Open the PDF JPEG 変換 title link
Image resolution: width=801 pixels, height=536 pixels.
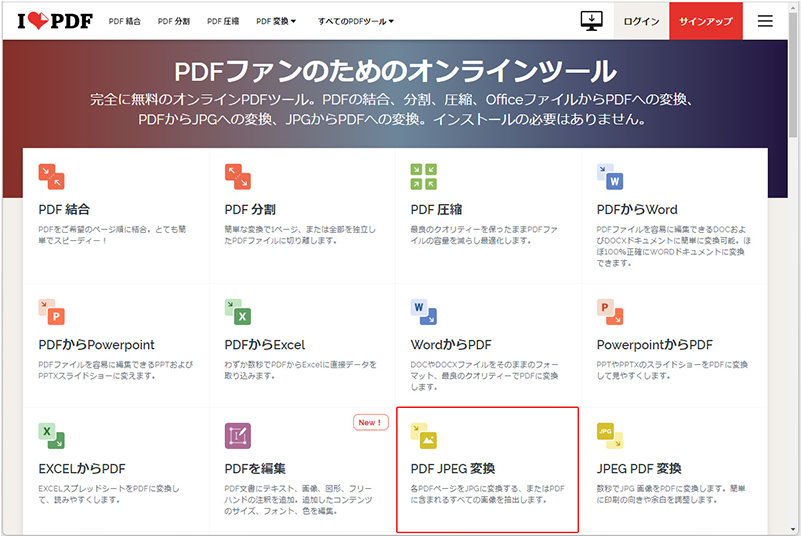pos(453,469)
